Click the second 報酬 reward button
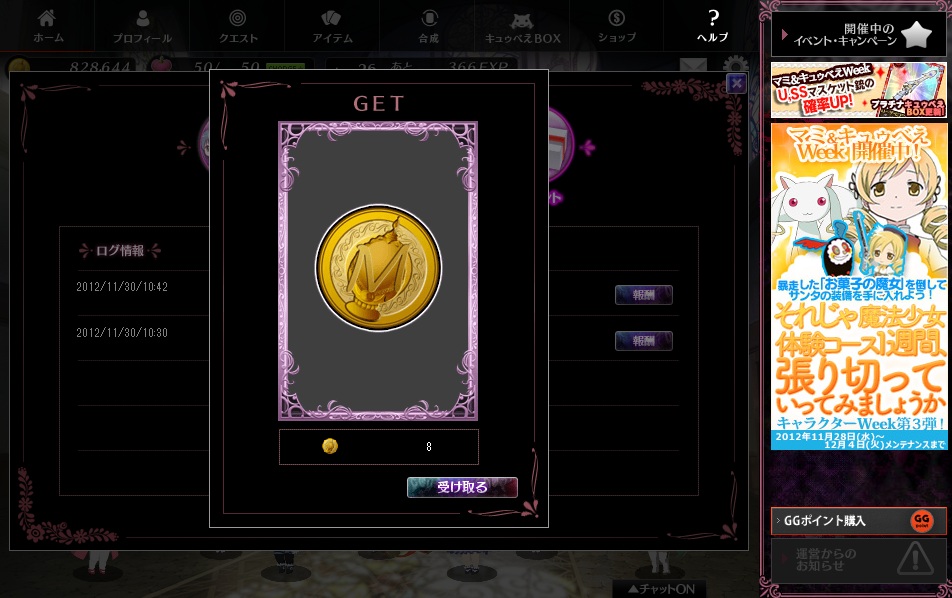The image size is (952, 598). pyautogui.click(x=644, y=341)
